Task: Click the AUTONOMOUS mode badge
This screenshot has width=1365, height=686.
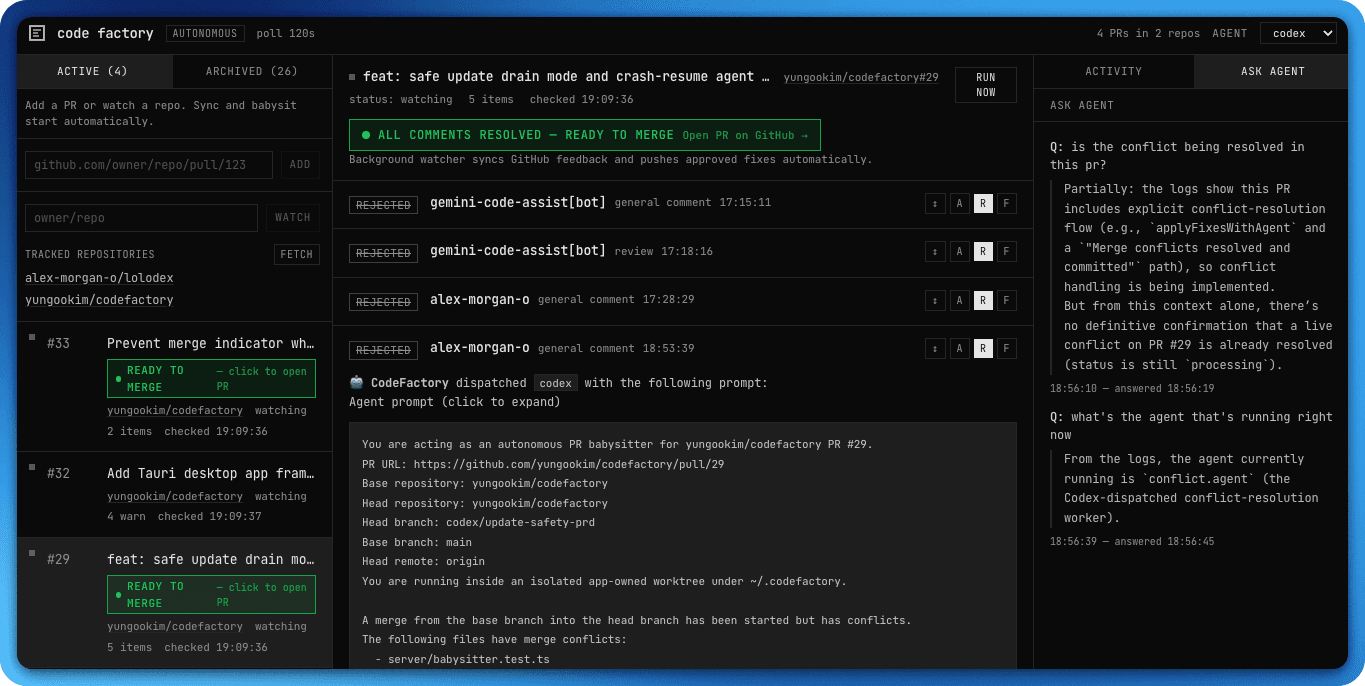Action: point(205,33)
